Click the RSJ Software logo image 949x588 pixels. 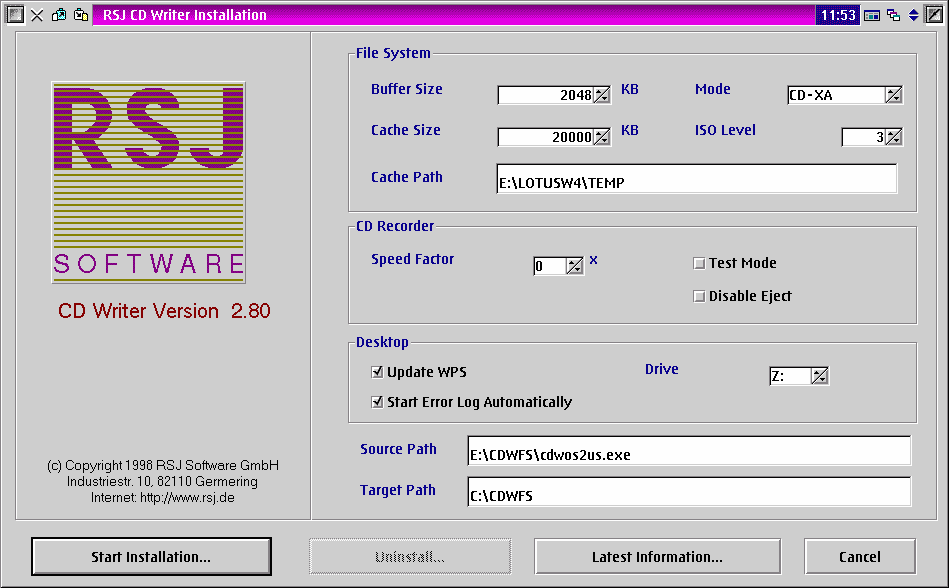click(x=149, y=183)
